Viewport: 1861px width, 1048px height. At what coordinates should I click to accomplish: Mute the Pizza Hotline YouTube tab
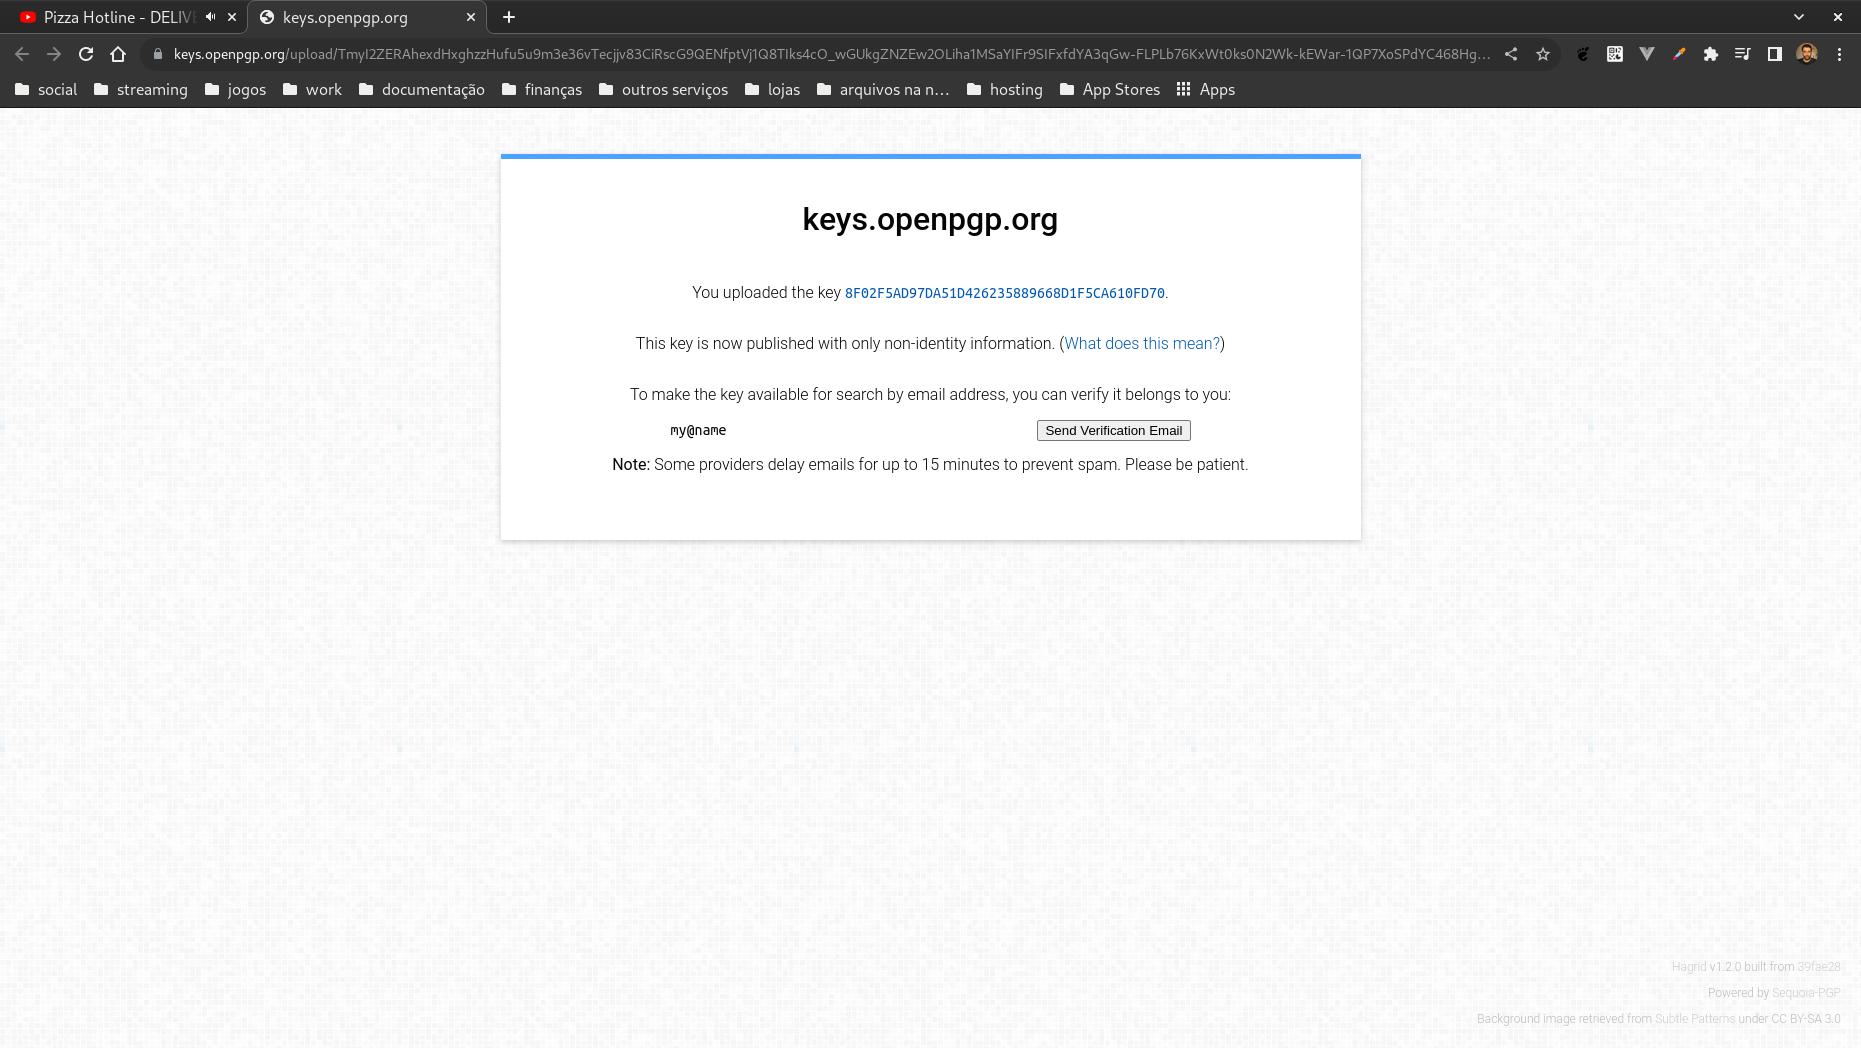pos(209,16)
